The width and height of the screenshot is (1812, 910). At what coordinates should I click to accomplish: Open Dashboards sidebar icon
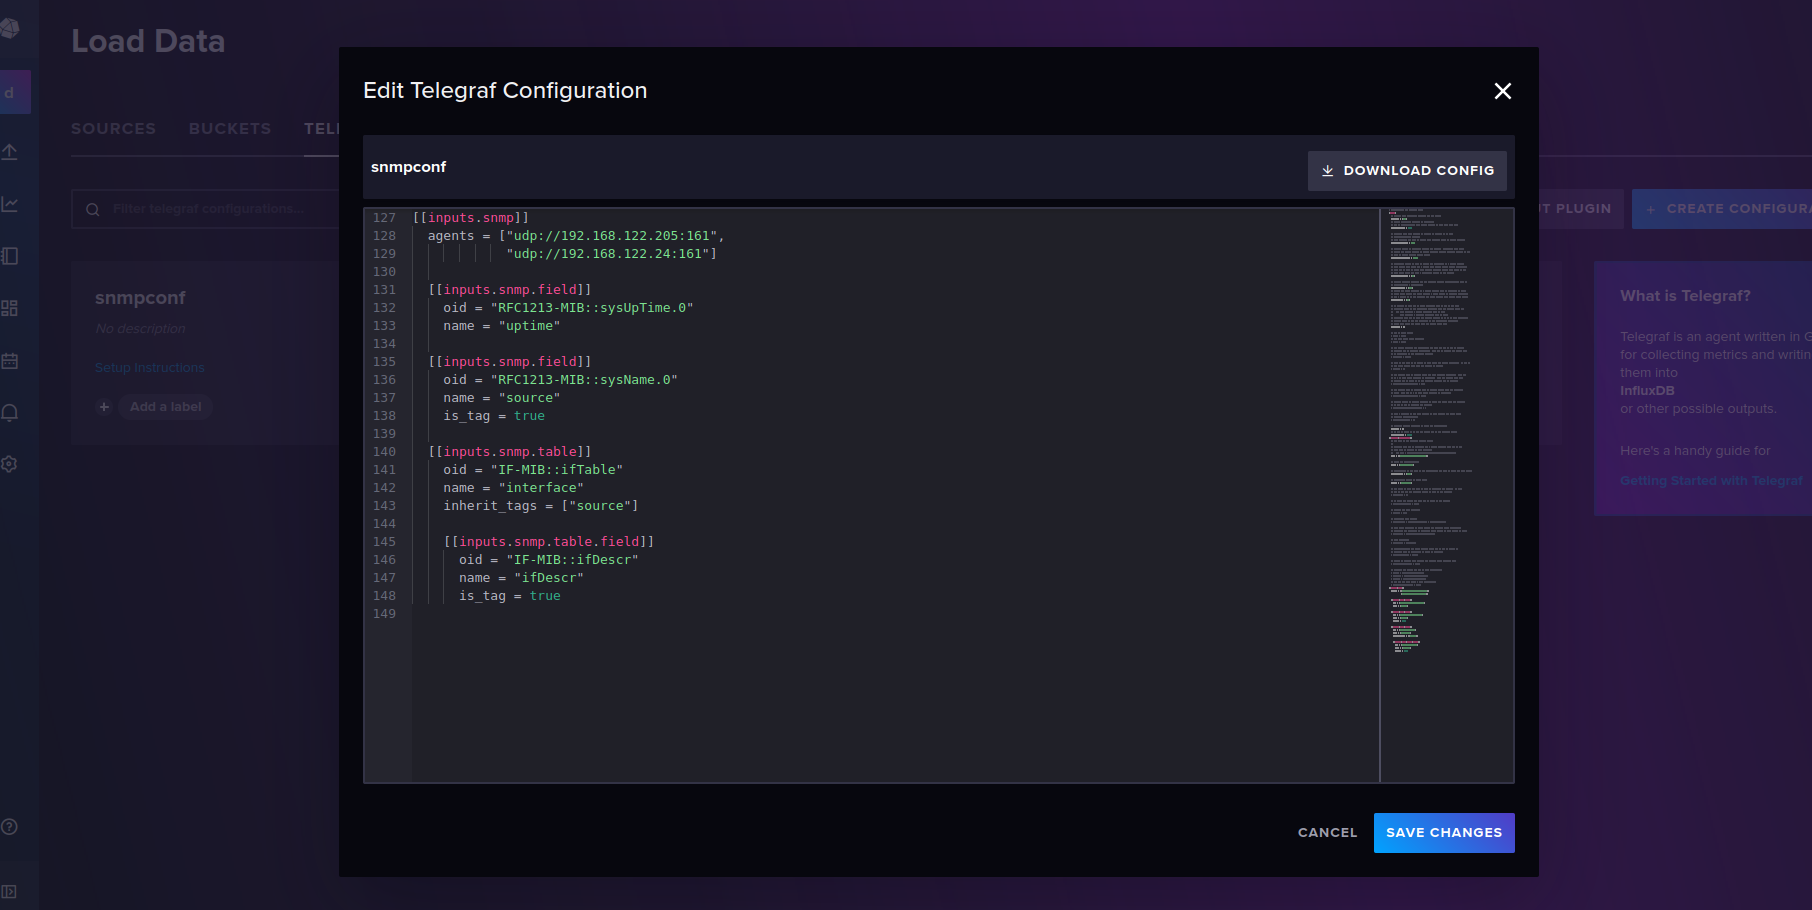(x=10, y=308)
